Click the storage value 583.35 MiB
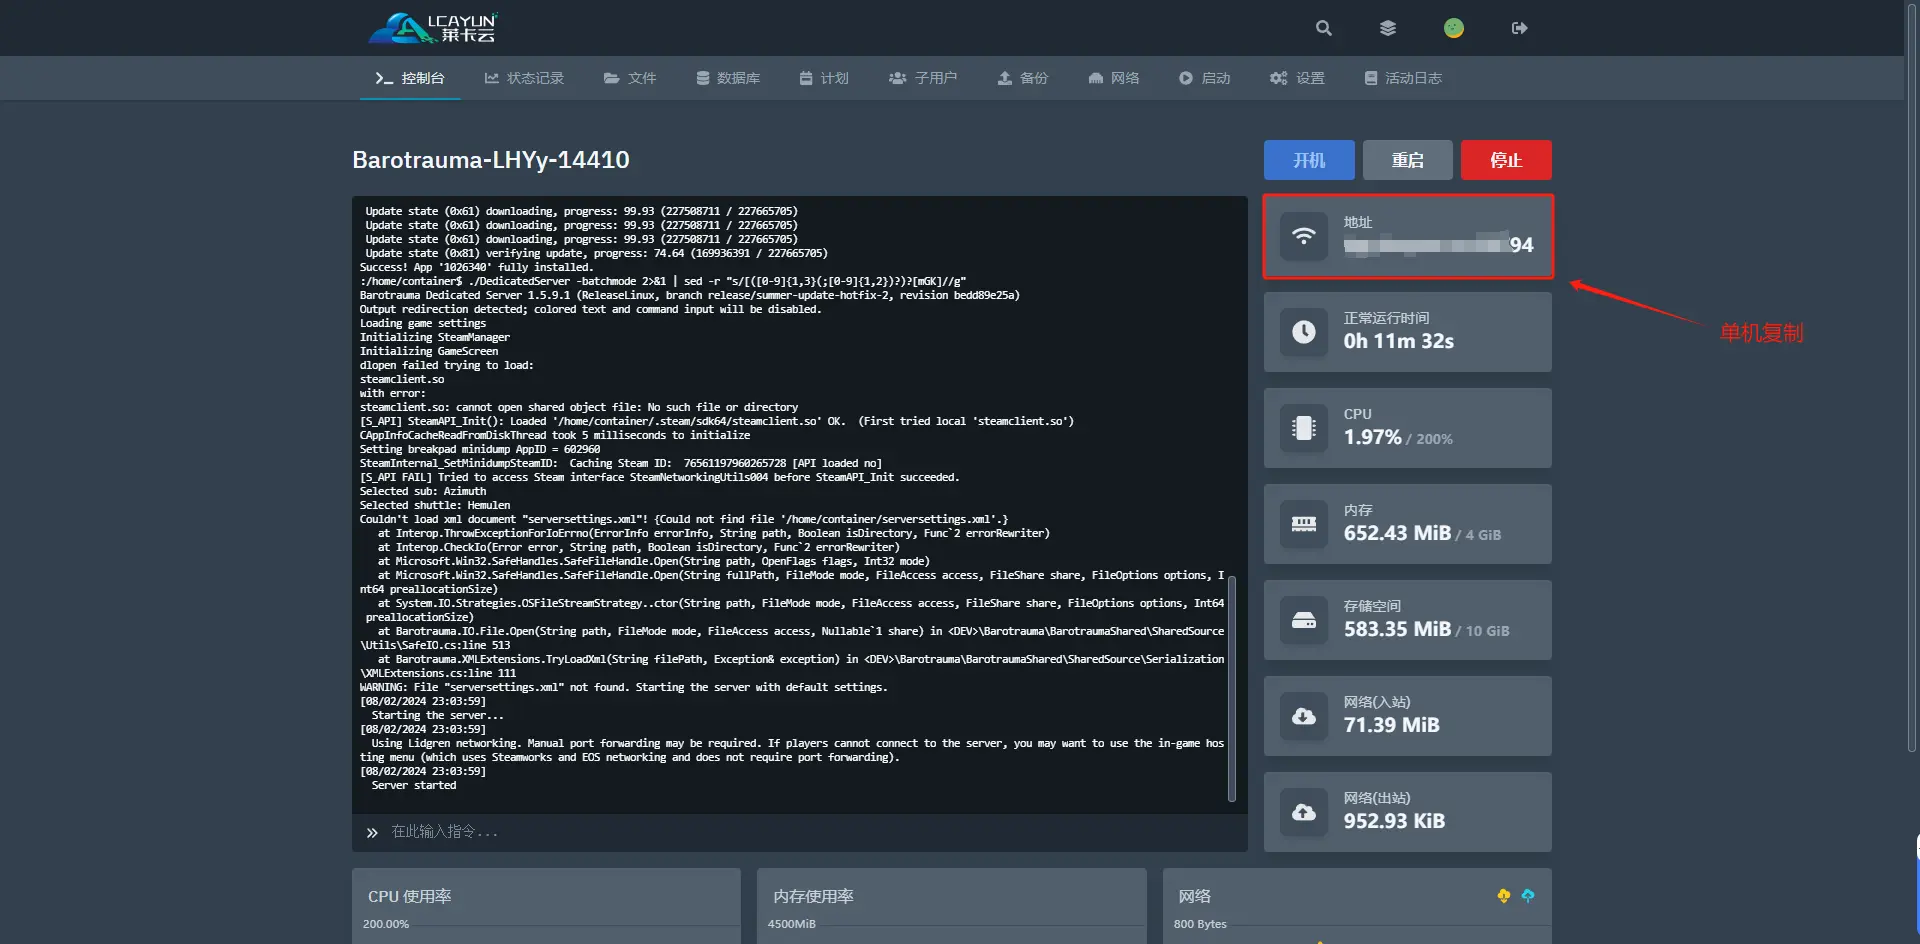The image size is (1920, 944). click(1397, 629)
